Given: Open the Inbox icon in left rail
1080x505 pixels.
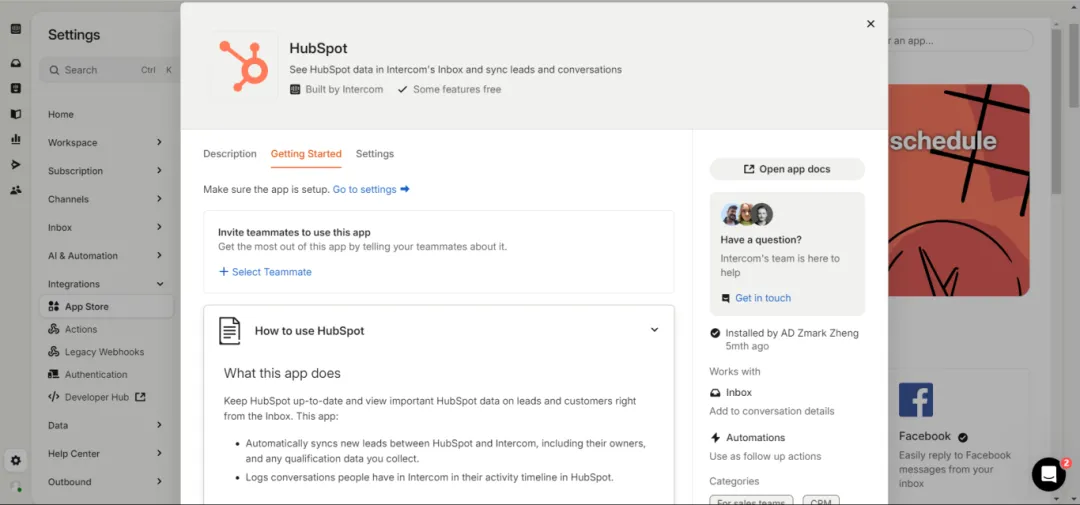Looking at the screenshot, I should pyautogui.click(x=16, y=63).
